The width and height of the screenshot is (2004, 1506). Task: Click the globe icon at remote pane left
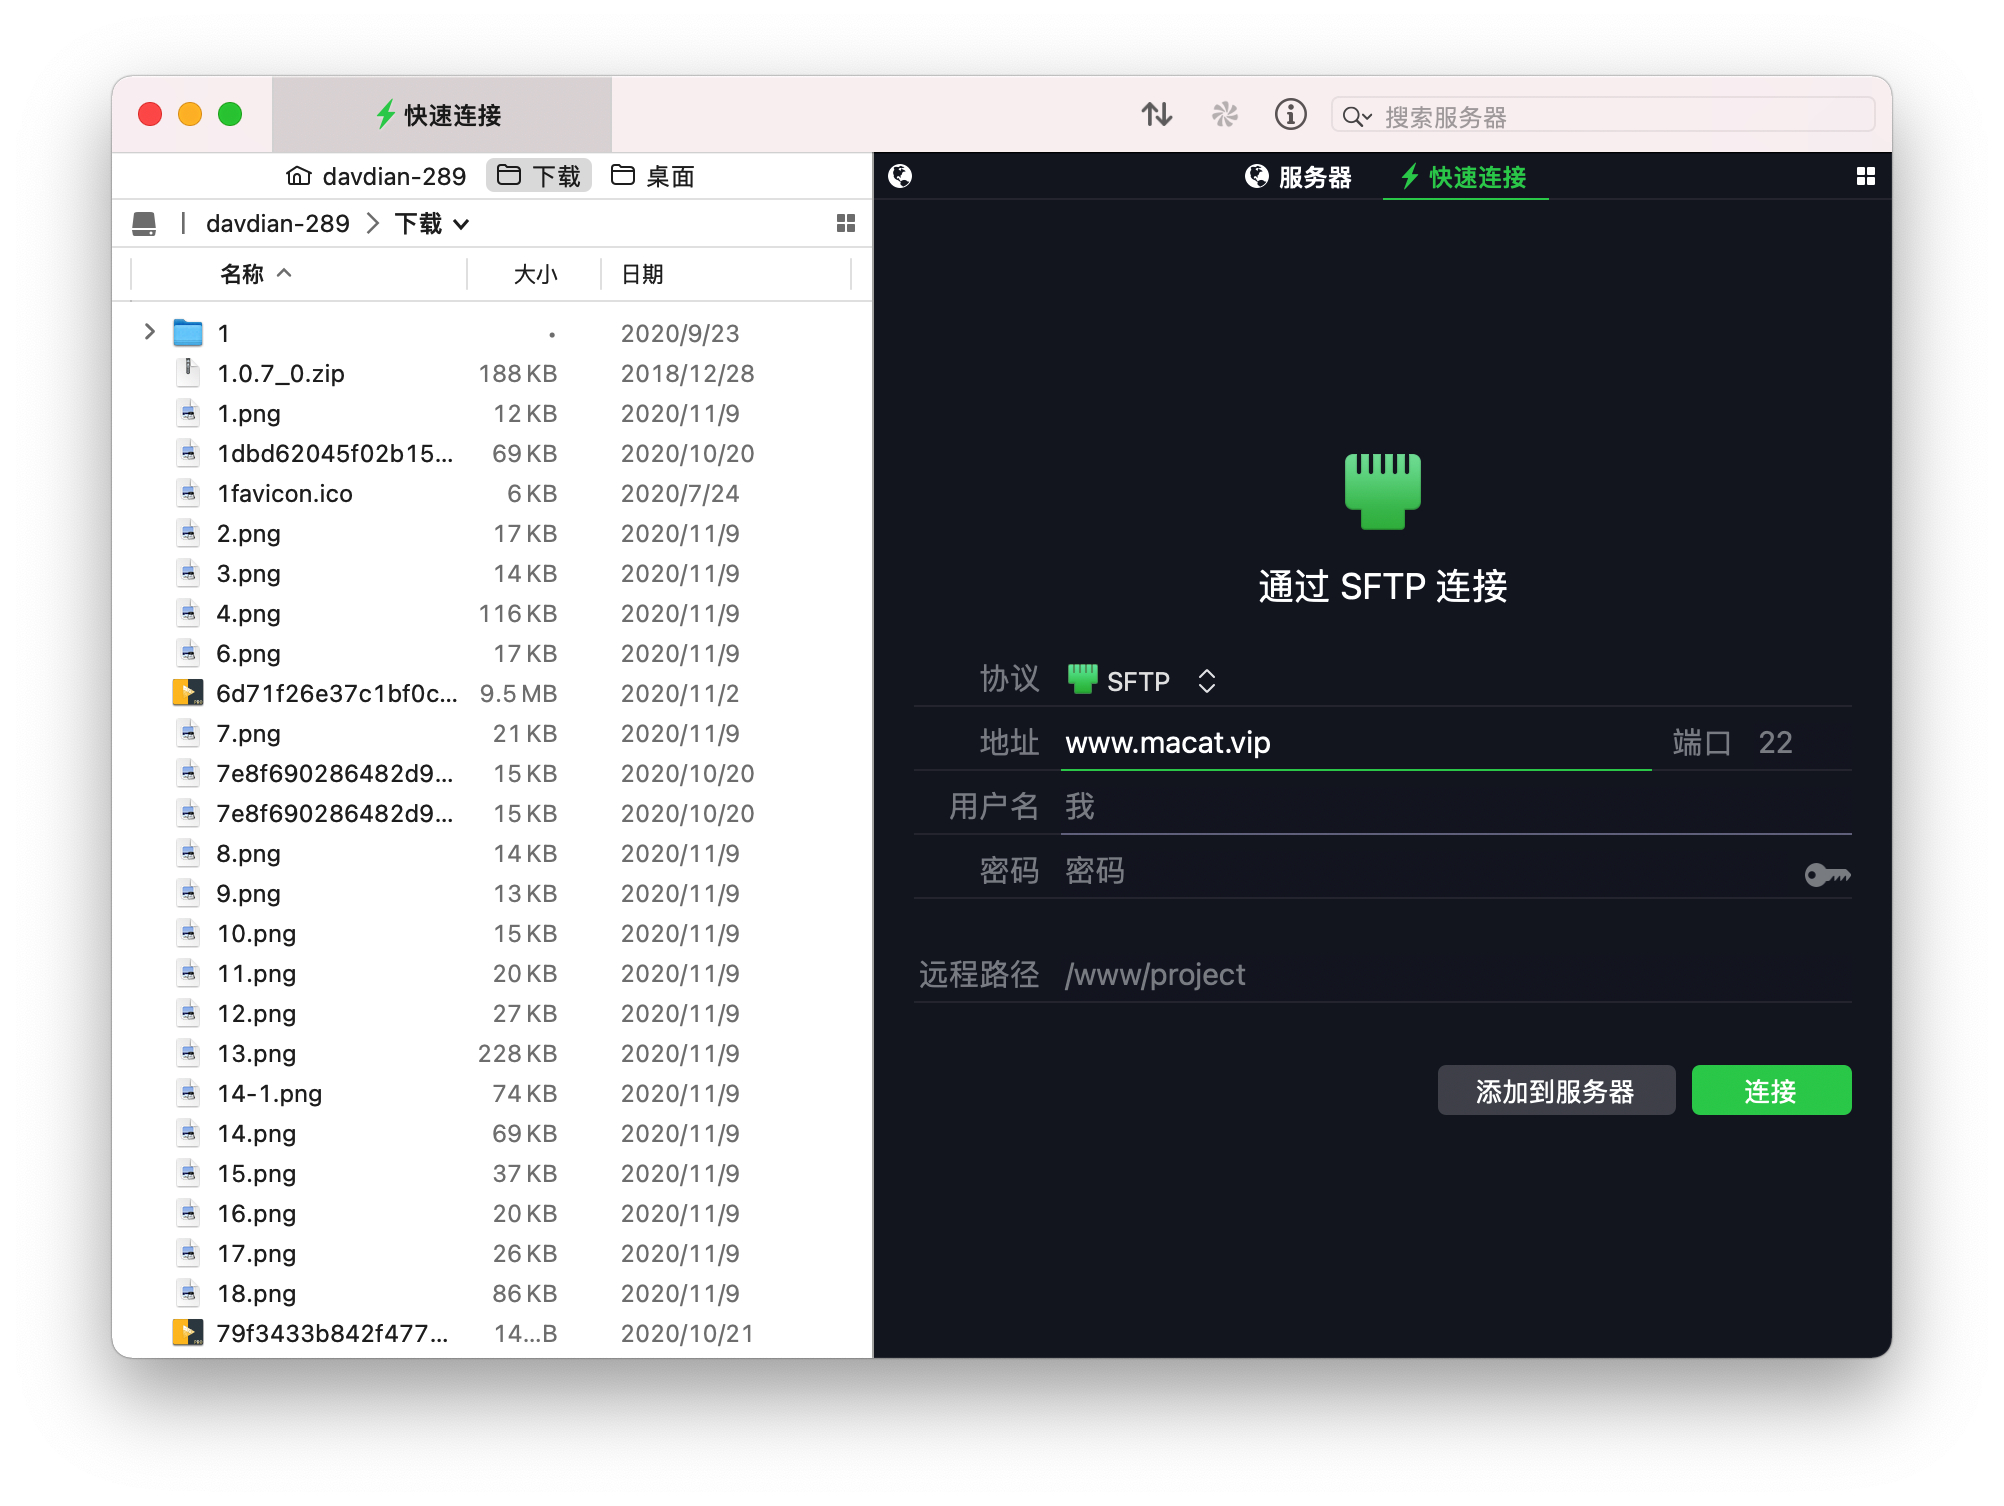tap(900, 177)
